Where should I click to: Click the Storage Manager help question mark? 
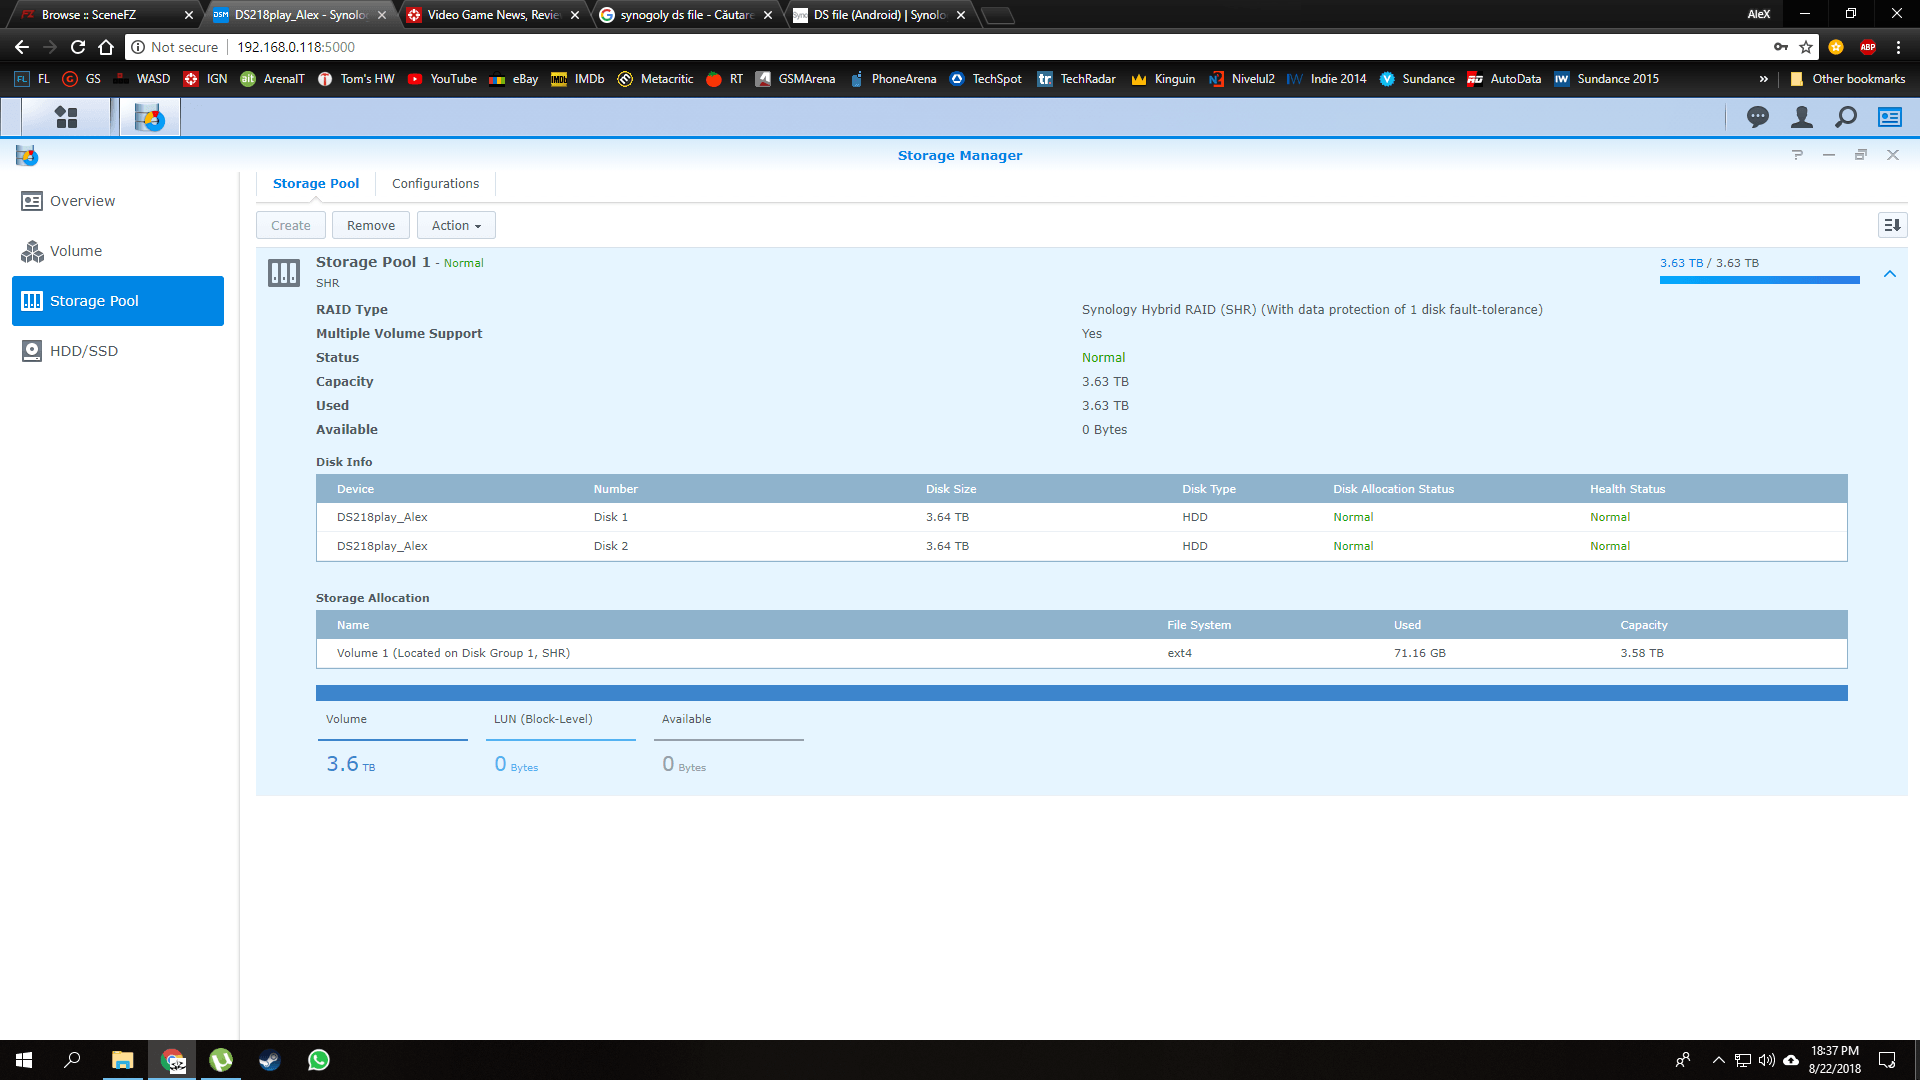(1797, 155)
